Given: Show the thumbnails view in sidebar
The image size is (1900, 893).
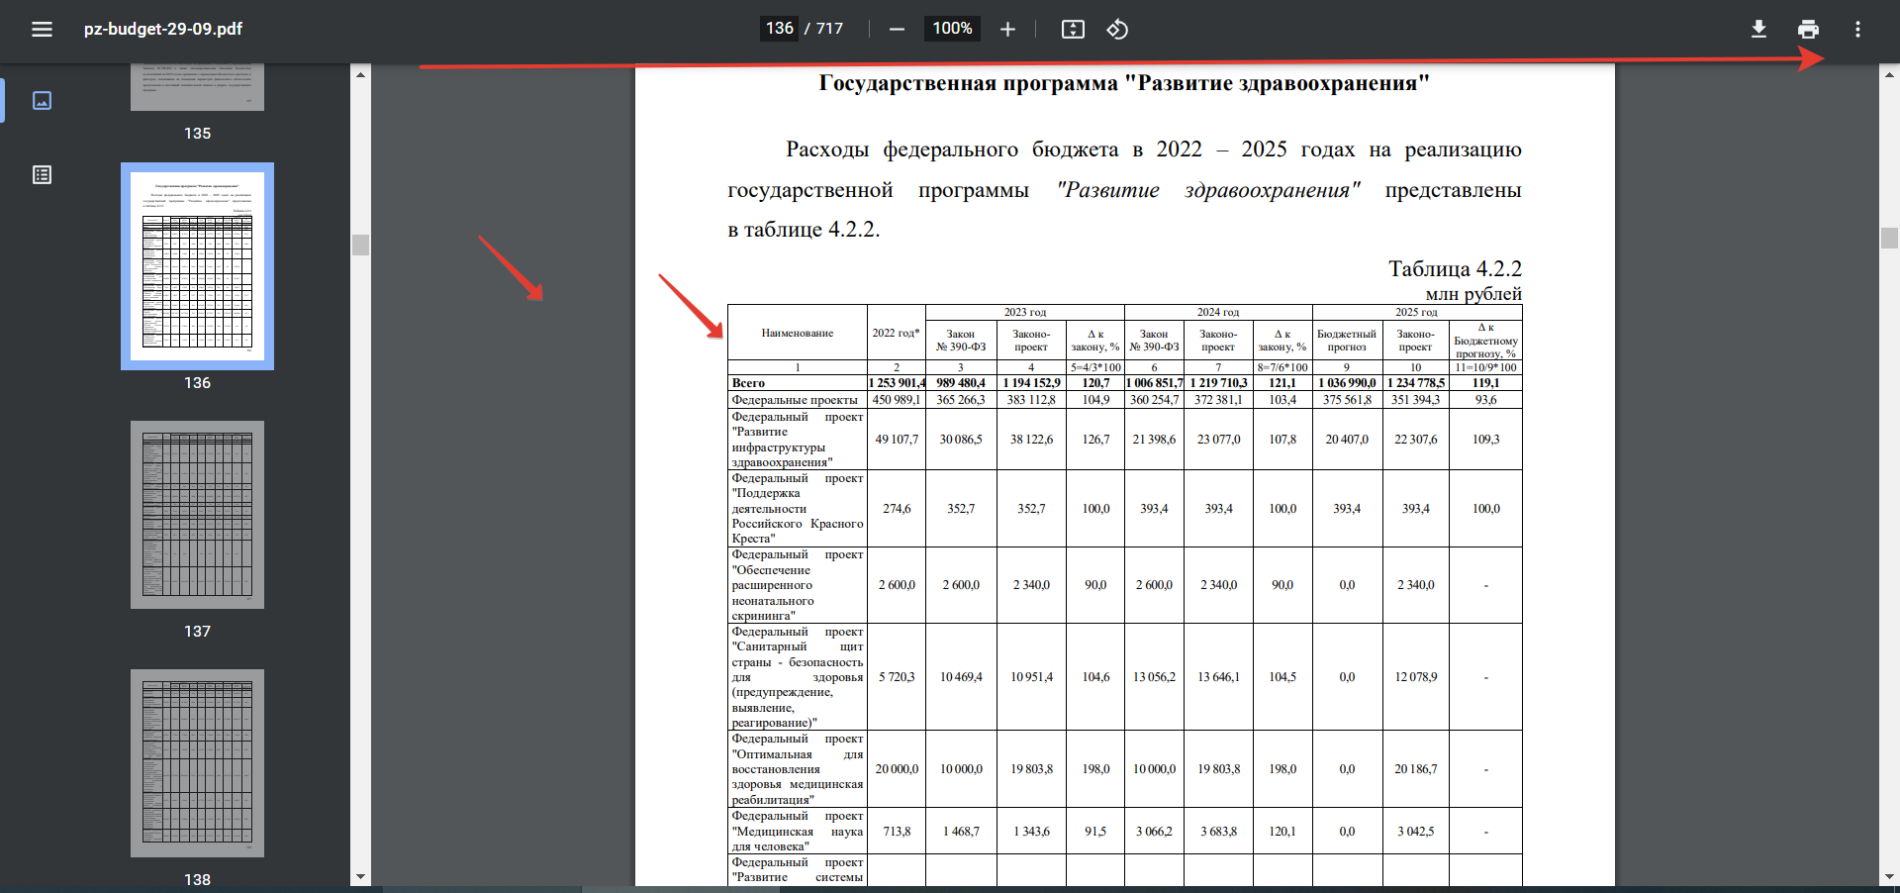Looking at the screenshot, I should point(42,100).
